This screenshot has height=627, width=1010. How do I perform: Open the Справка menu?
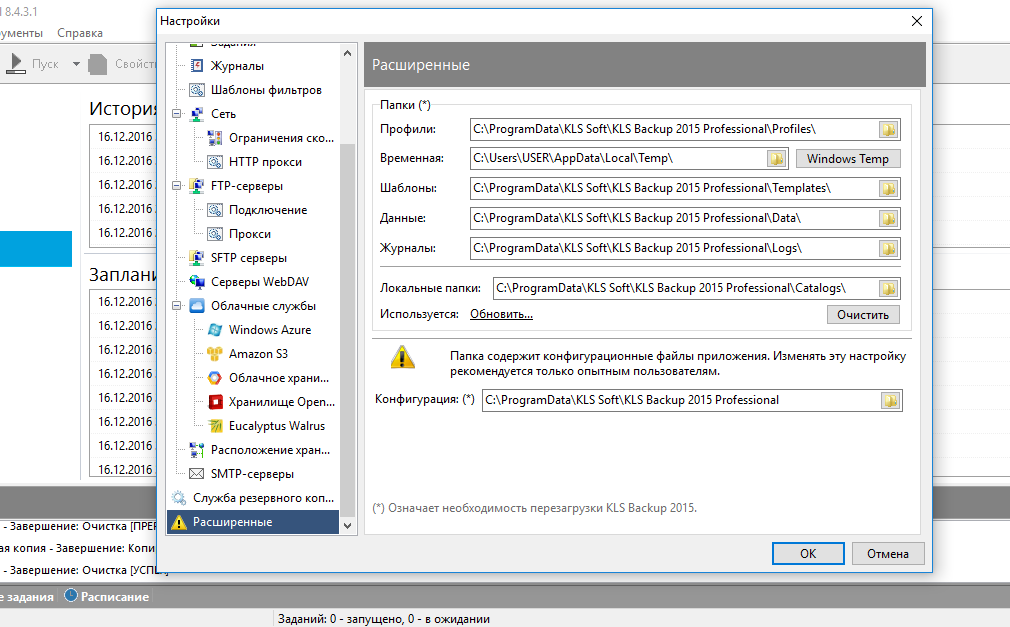80,33
